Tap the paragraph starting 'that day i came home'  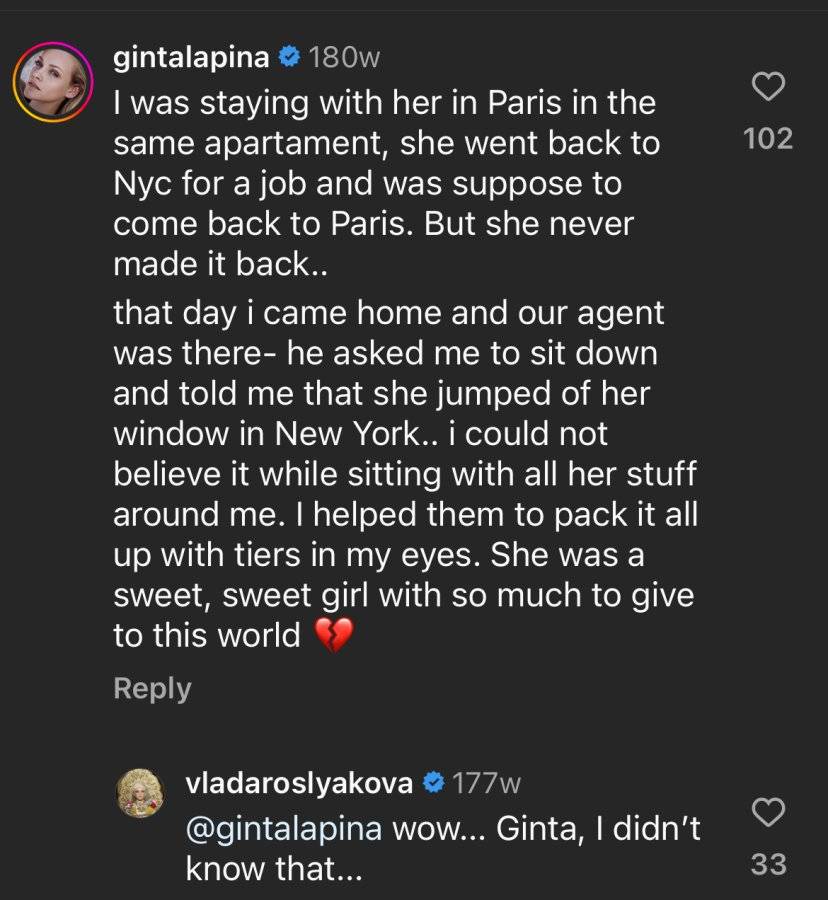click(x=405, y=475)
